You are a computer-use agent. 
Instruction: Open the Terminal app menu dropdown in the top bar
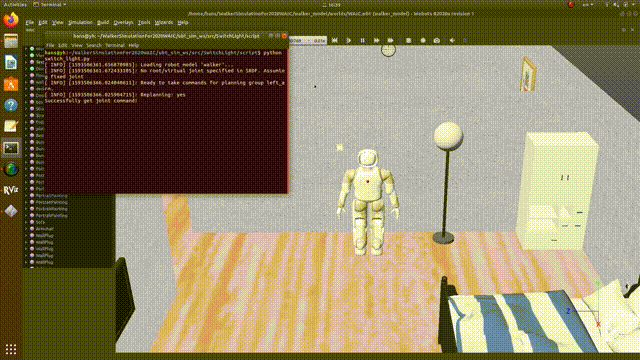(50, 4)
